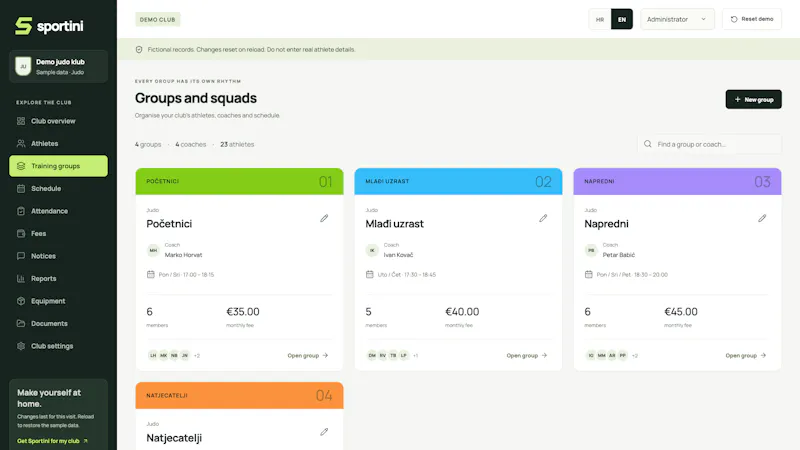
Task: Click the shield icon in notice banner
Action: (x=139, y=49)
